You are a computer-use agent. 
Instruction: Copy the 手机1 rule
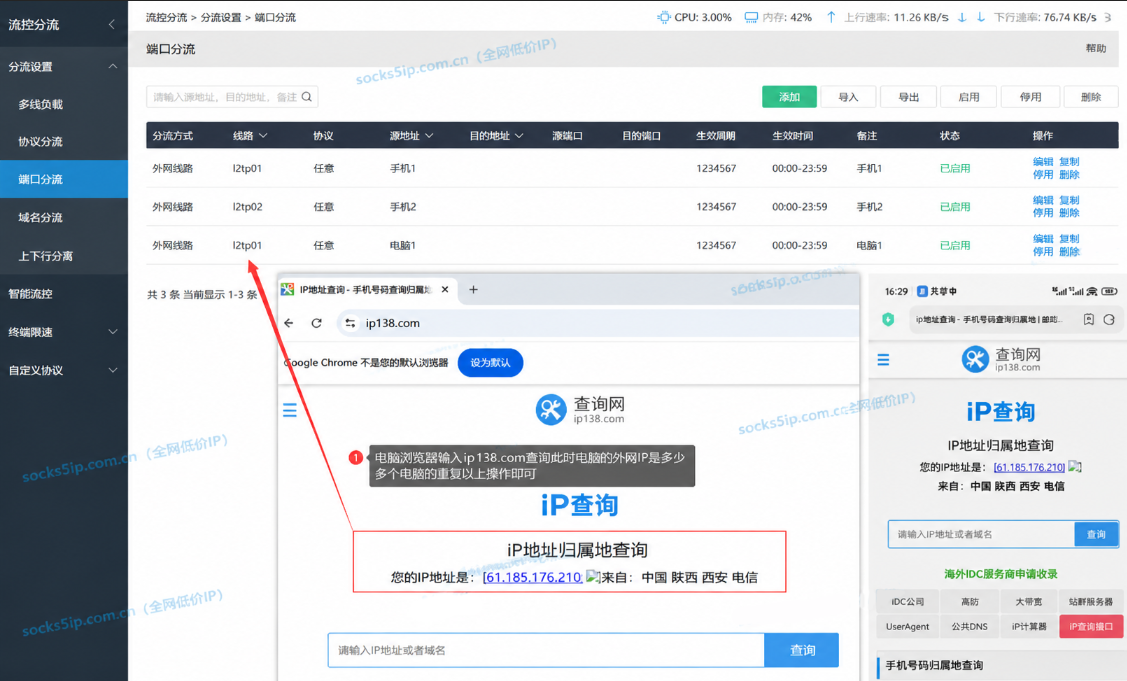(x=1070, y=162)
